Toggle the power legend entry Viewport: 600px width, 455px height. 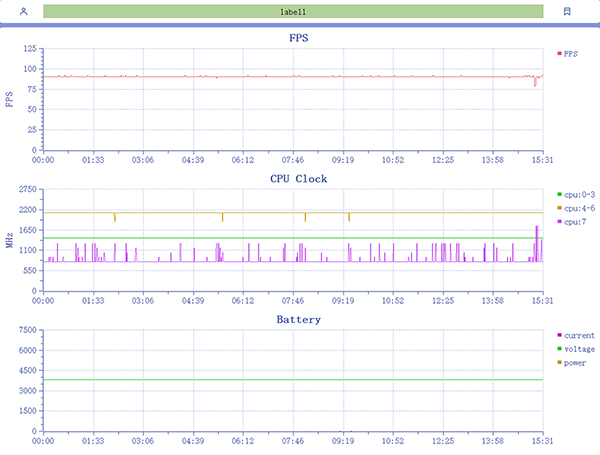click(573, 363)
